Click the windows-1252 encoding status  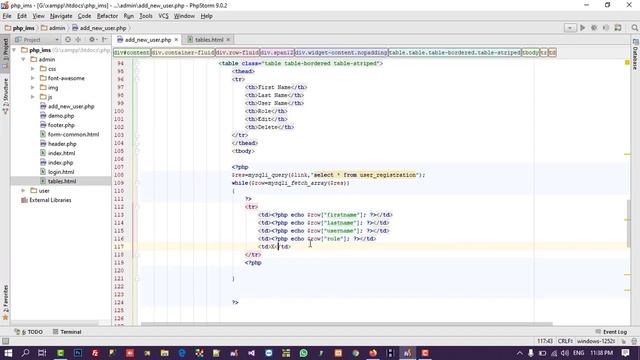[596, 341]
